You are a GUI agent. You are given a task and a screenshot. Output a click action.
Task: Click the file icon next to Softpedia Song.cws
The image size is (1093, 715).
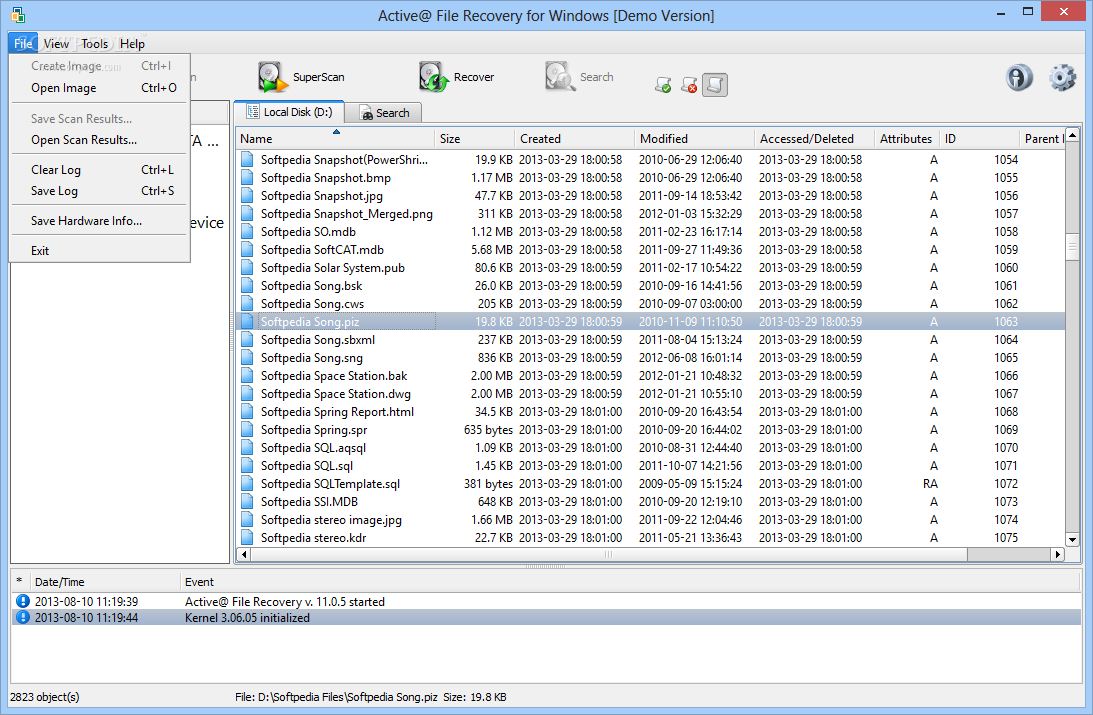click(247, 304)
